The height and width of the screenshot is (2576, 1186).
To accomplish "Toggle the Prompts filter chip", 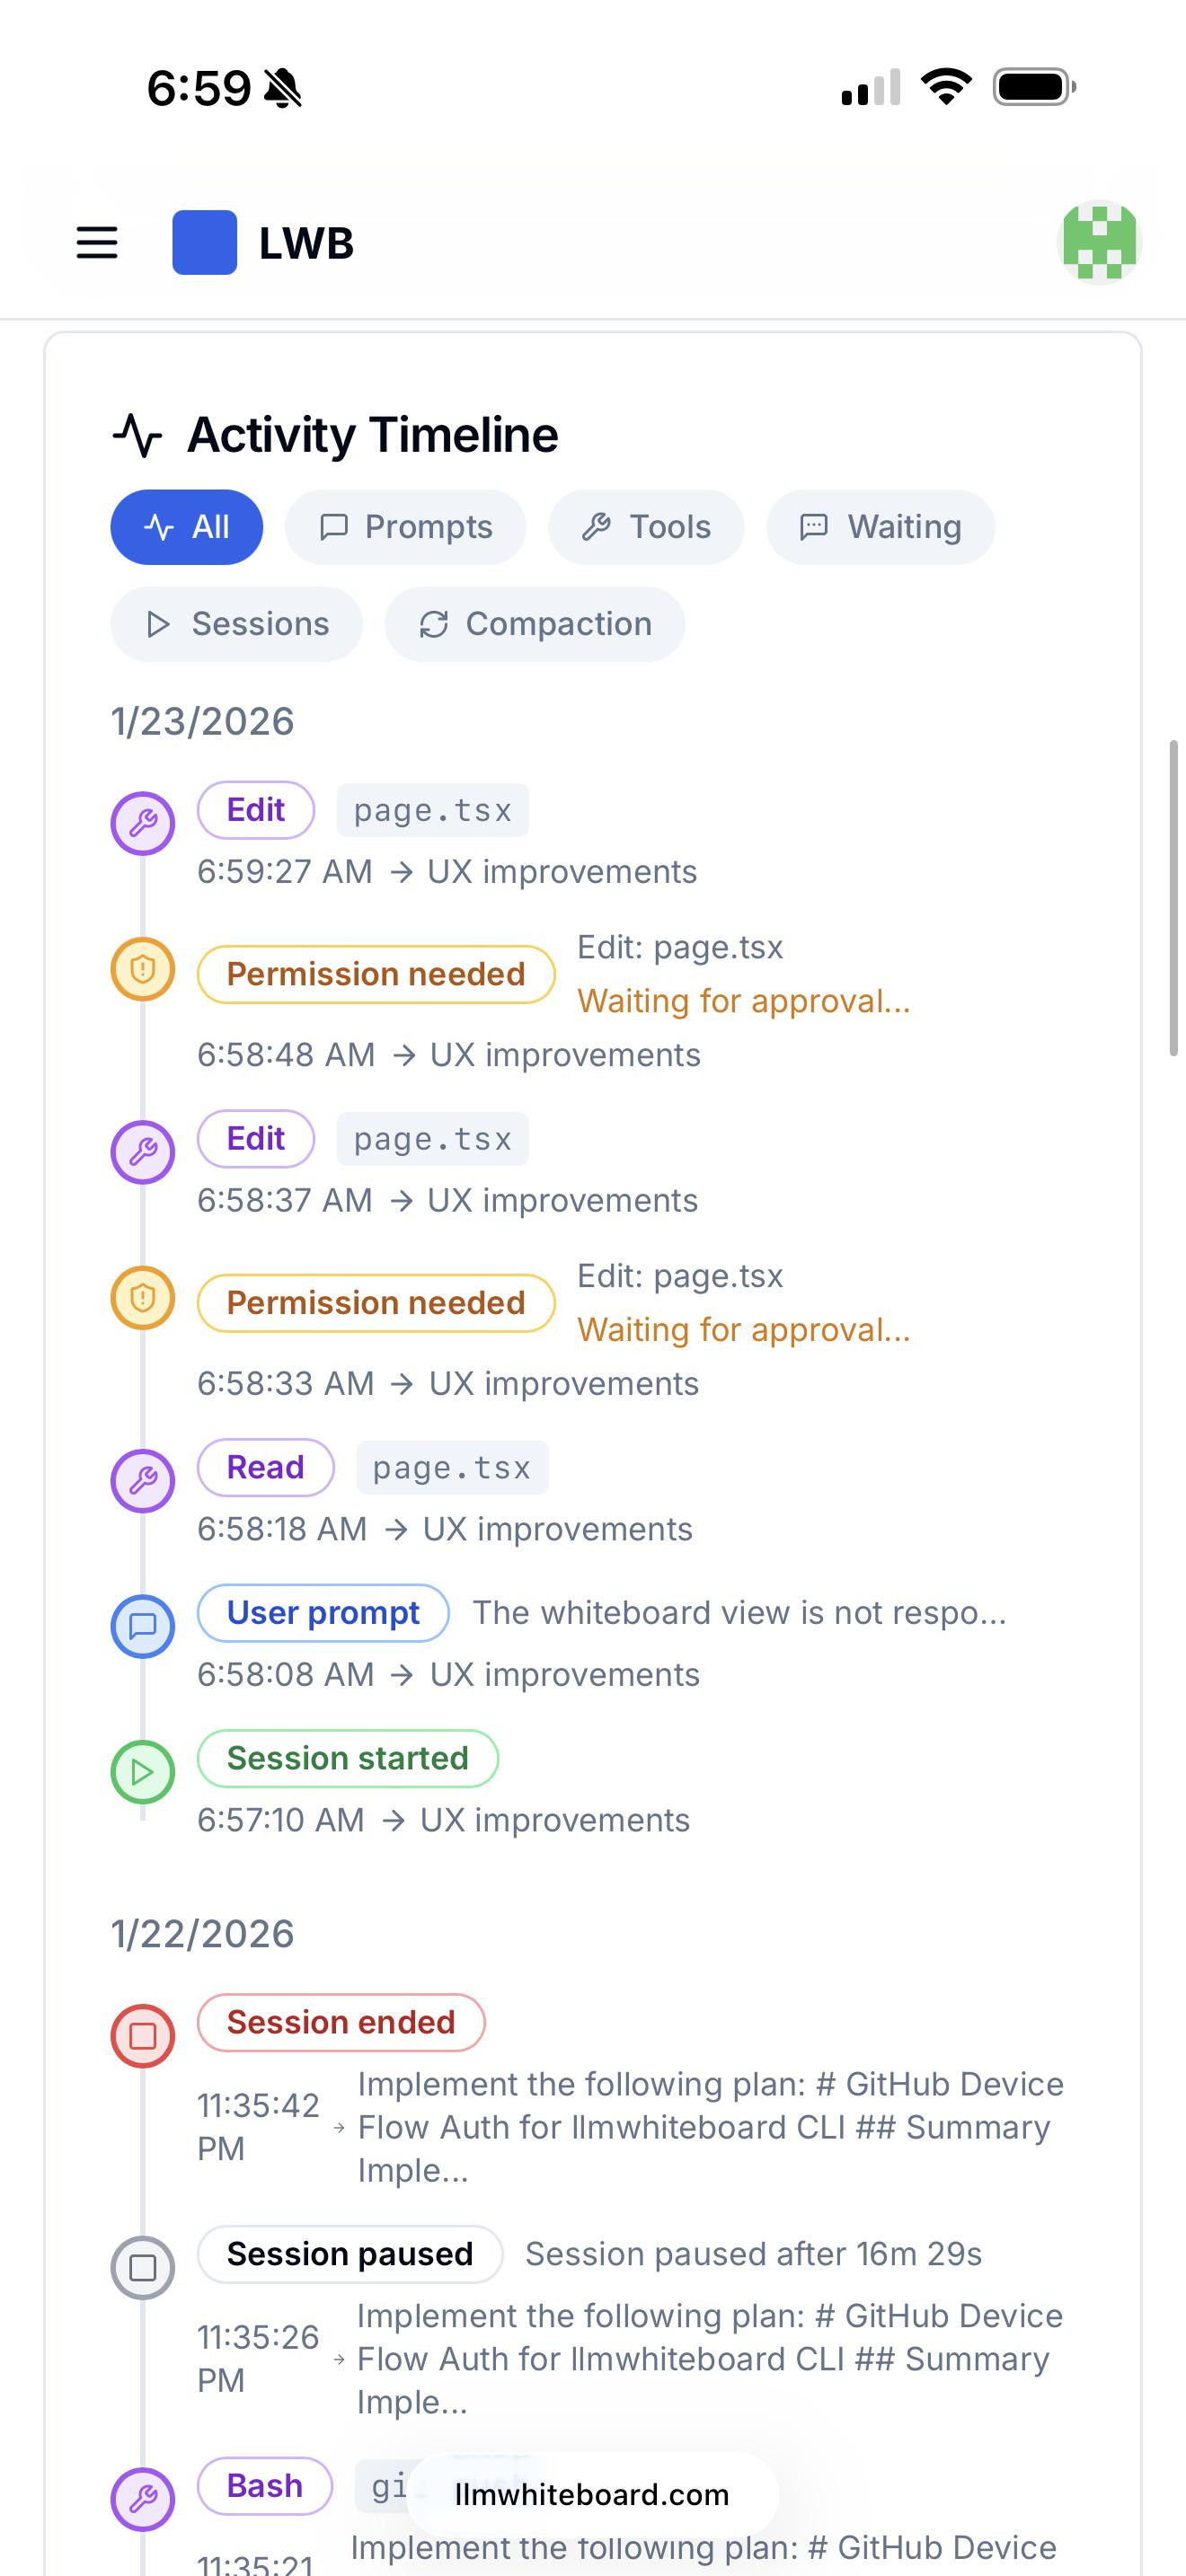I will [x=406, y=527].
